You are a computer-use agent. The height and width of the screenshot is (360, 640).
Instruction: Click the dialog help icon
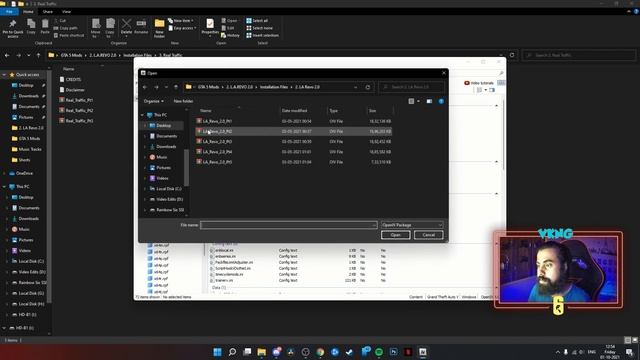441,101
